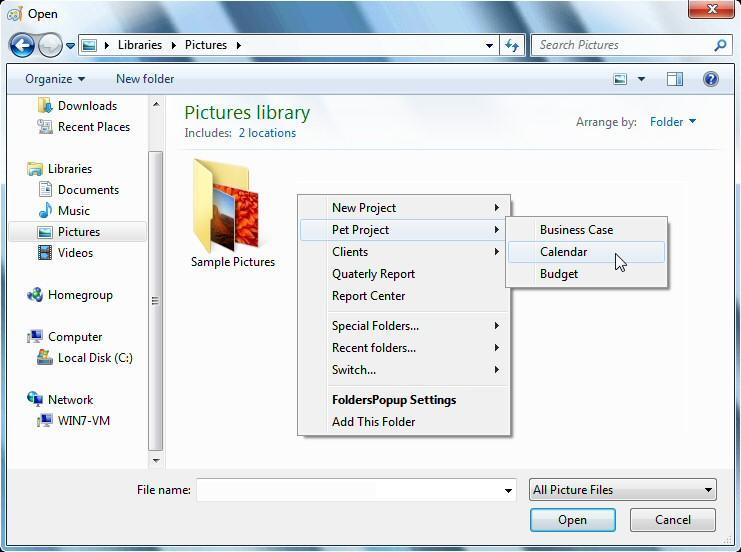Open the 2 locations link
This screenshot has height=552, width=741.
pos(267,133)
